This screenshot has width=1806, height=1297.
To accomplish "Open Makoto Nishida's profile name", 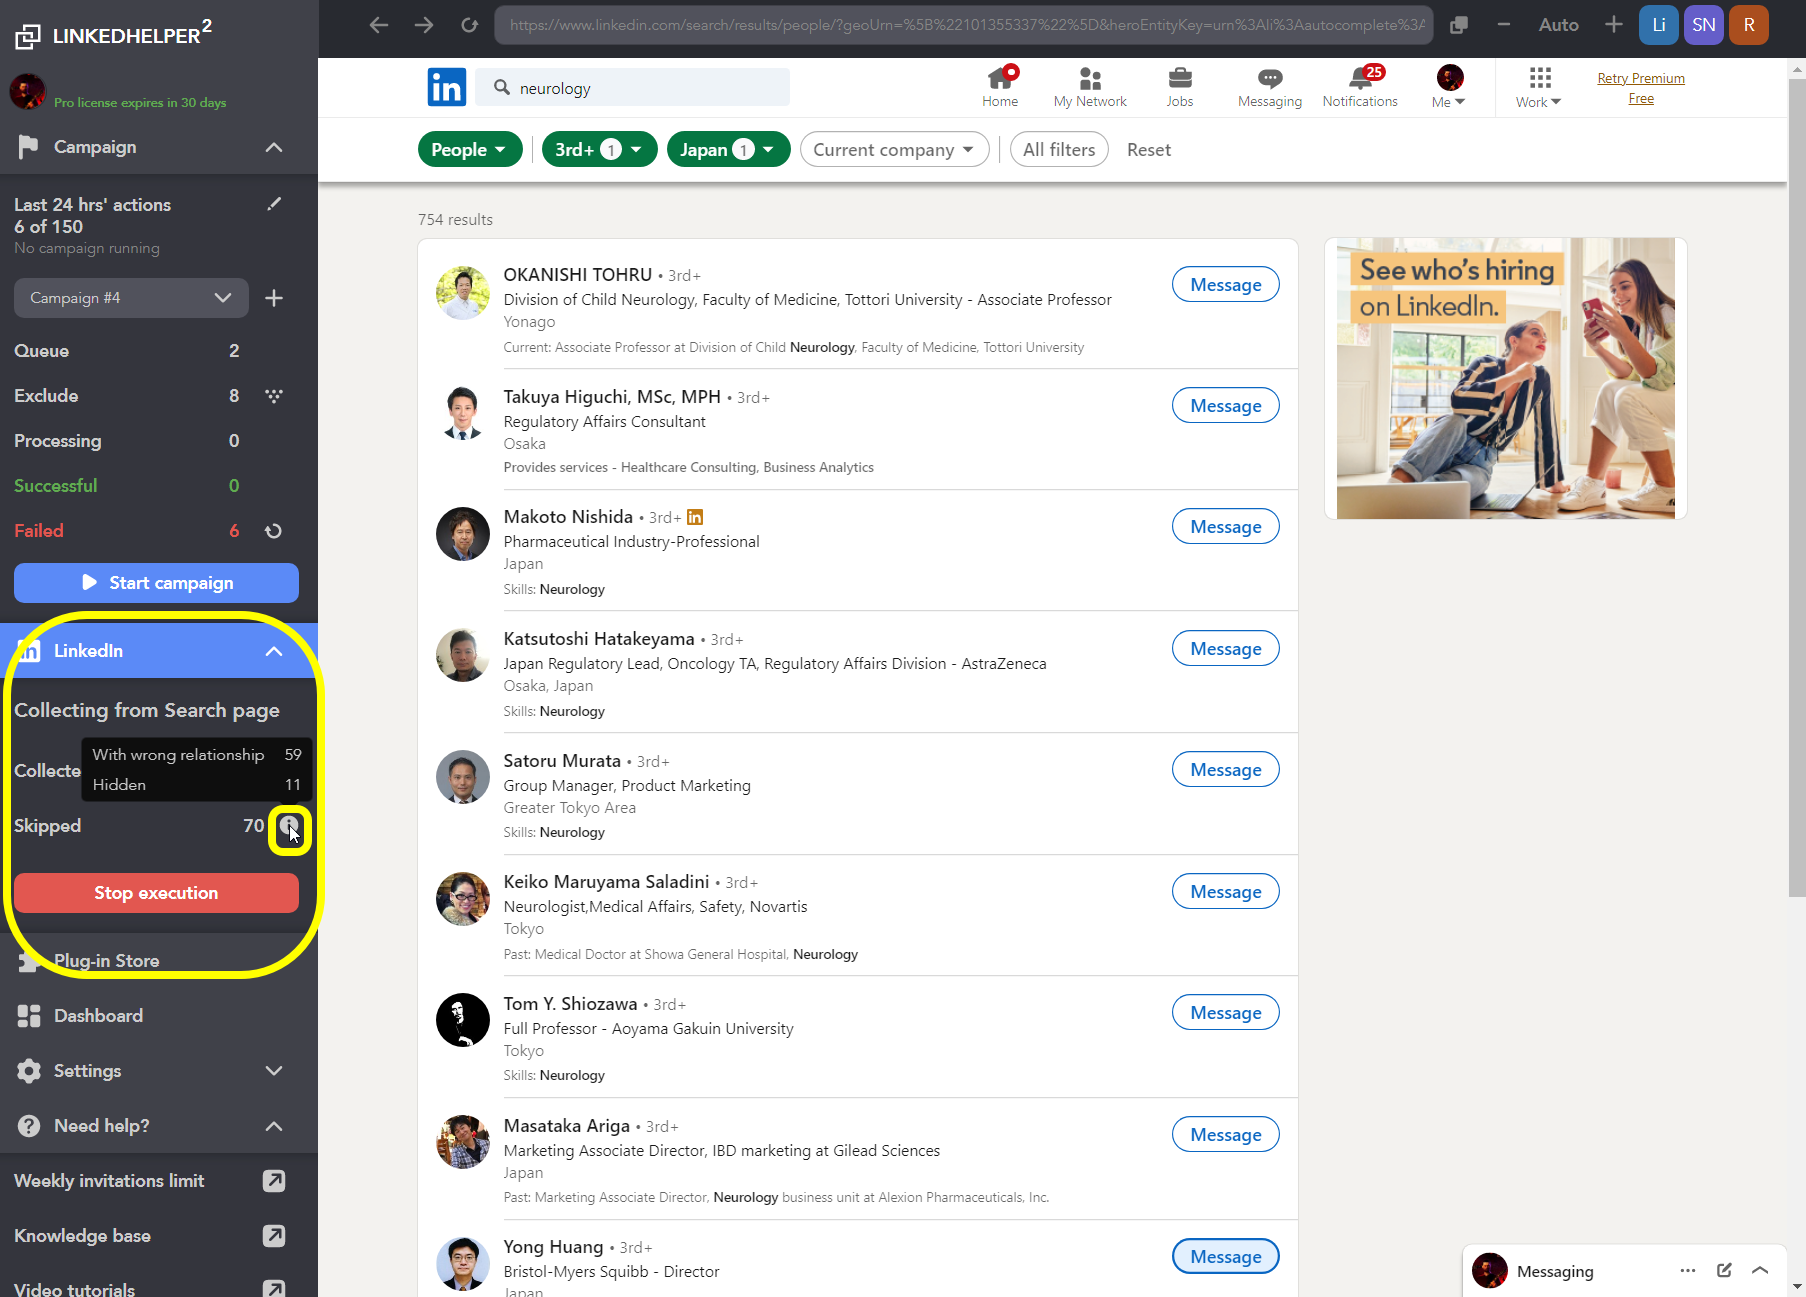I will (x=568, y=517).
